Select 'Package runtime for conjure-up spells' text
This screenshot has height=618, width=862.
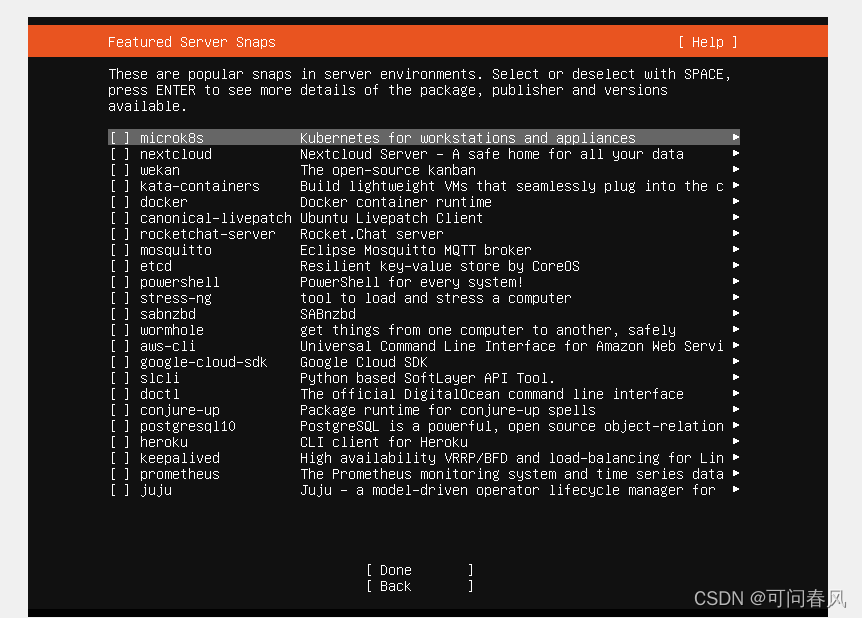coord(447,410)
